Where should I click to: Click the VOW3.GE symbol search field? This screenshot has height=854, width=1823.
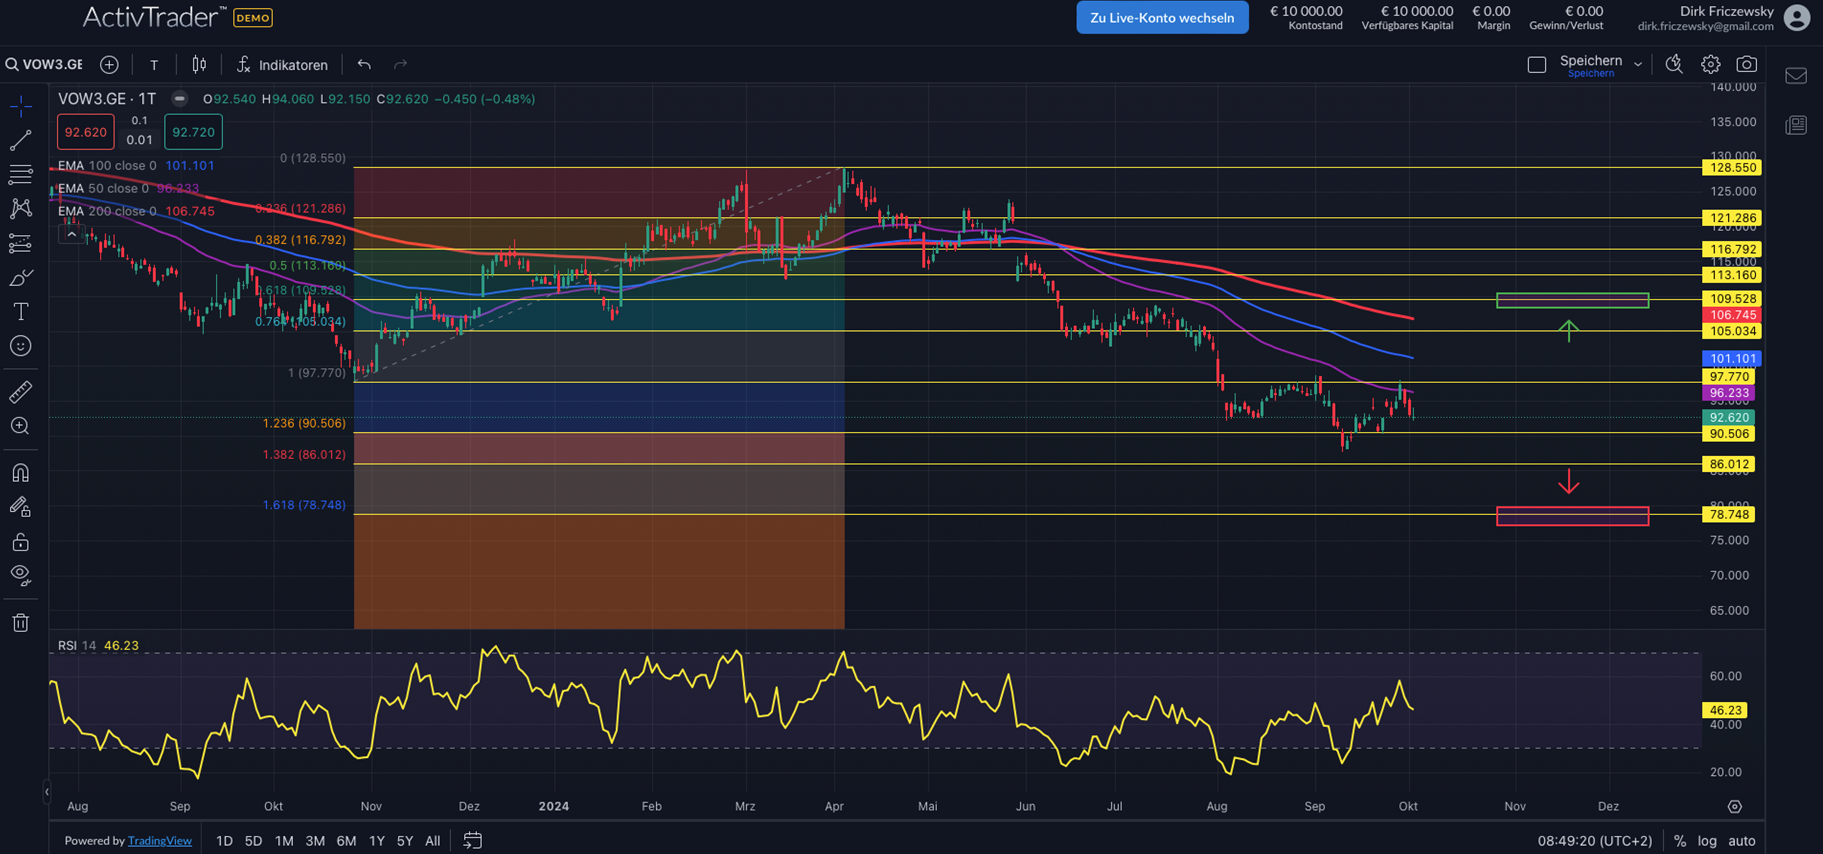pyautogui.click(x=45, y=64)
